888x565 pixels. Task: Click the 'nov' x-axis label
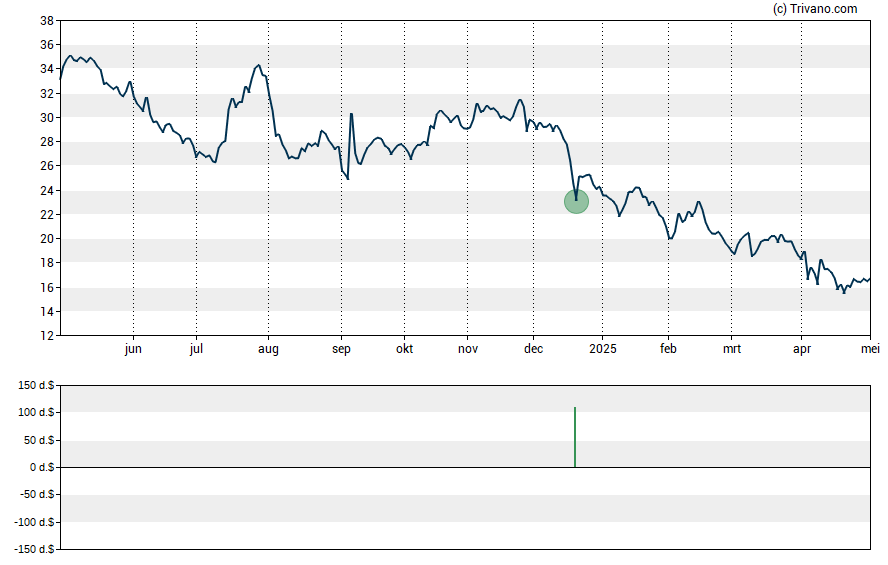coord(468,349)
